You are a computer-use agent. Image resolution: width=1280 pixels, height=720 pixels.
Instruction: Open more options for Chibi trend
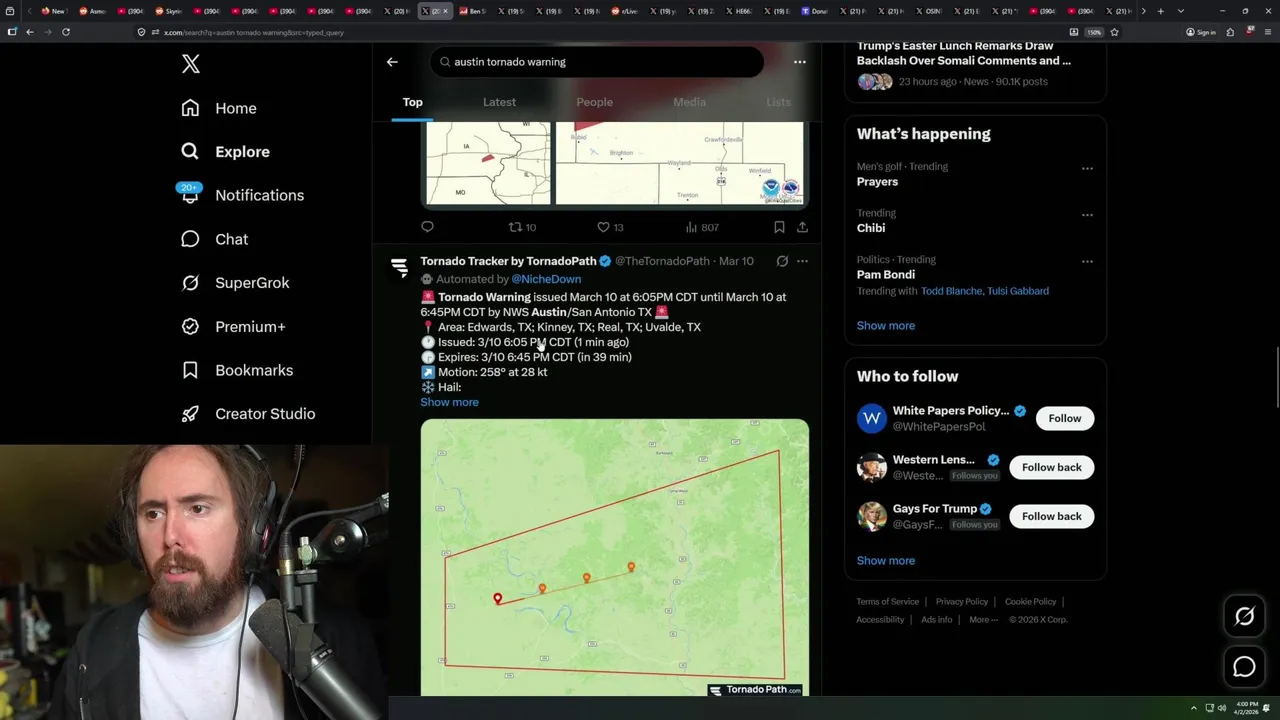coord(1087,214)
